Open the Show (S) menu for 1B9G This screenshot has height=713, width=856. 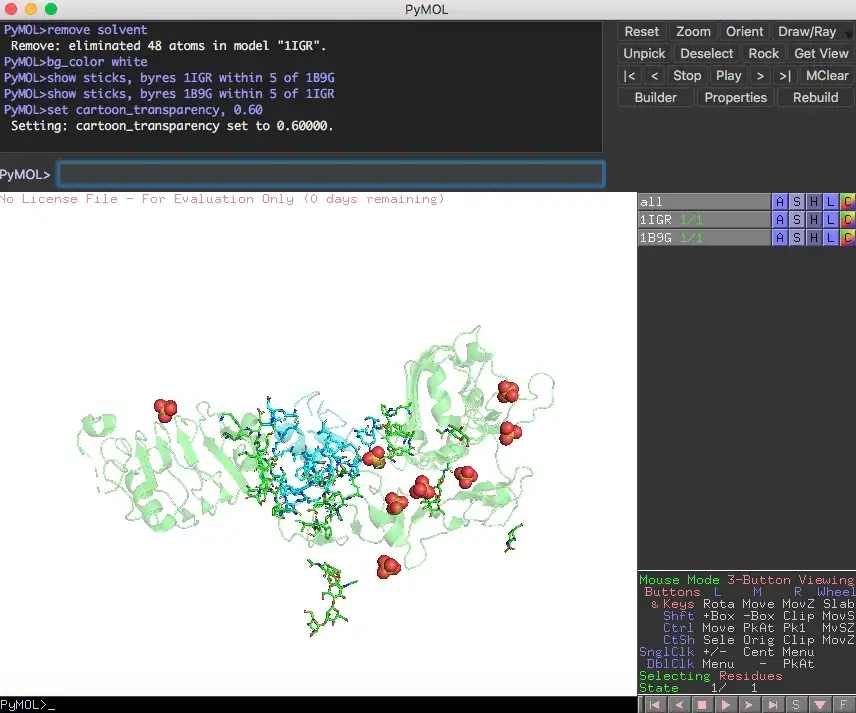797,237
